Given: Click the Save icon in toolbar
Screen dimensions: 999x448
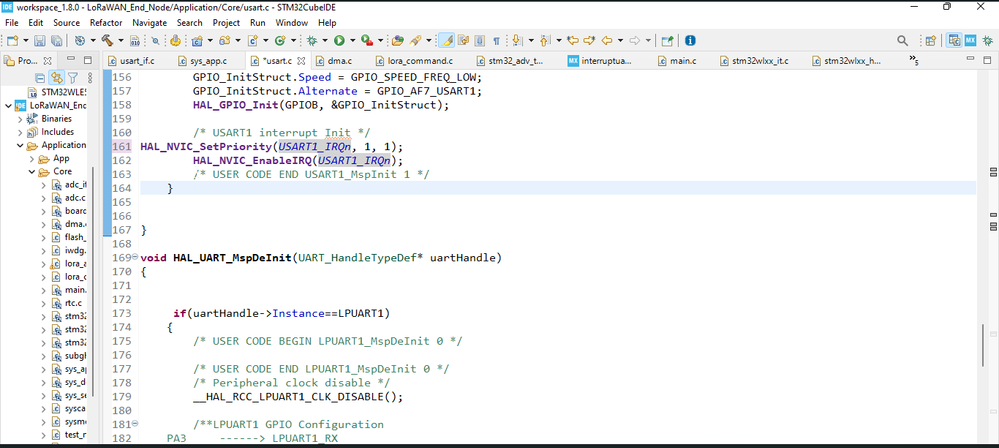Looking at the screenshot, I should point(40,41).
